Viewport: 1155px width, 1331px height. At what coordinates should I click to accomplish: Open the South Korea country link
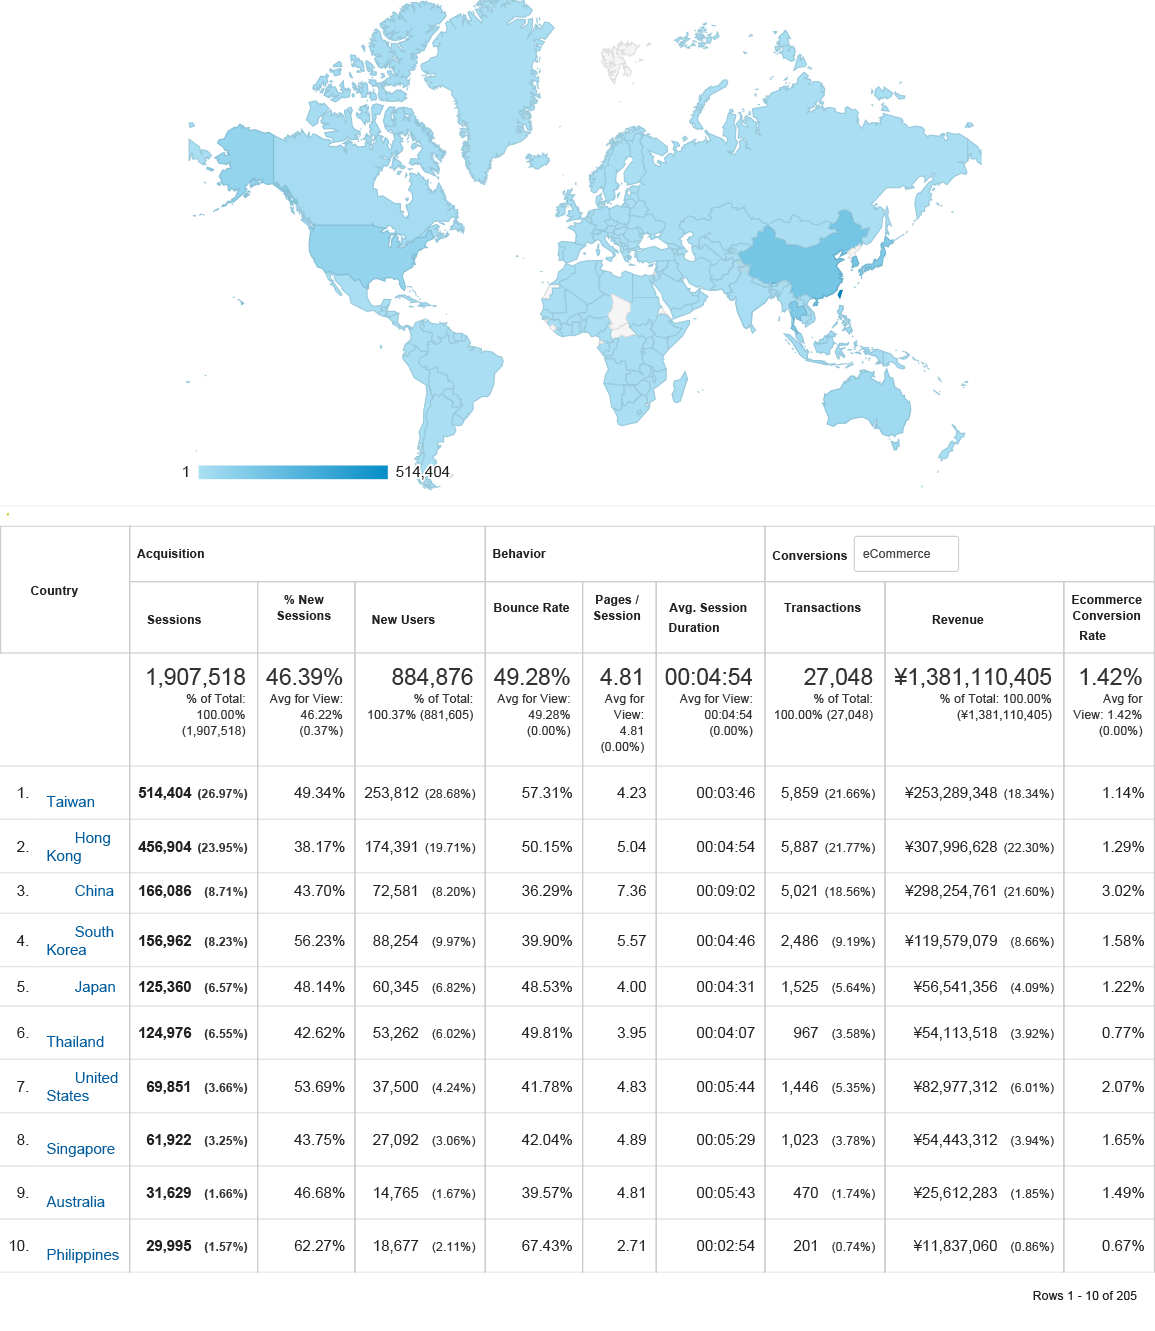[x=80, y=941]
